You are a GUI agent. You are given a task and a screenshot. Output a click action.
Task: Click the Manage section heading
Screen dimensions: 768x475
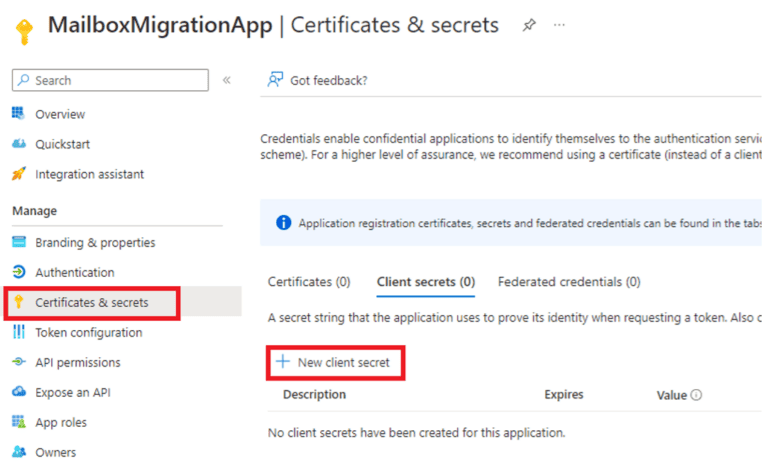click(x=34, y=211)
